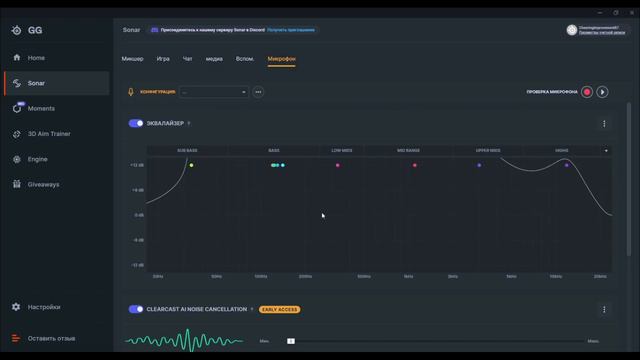Click the Discord icon in banner
This screenshot has width=640, height=360.
pos(154,30)
